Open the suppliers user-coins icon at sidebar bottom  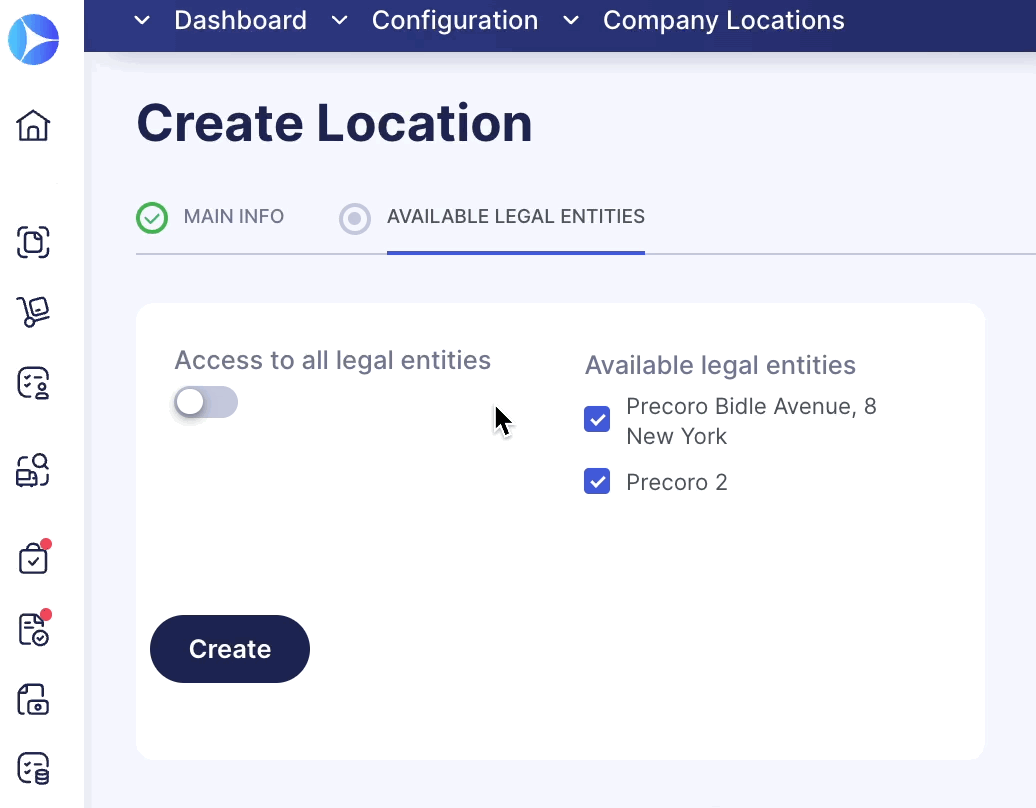(33, 768)
